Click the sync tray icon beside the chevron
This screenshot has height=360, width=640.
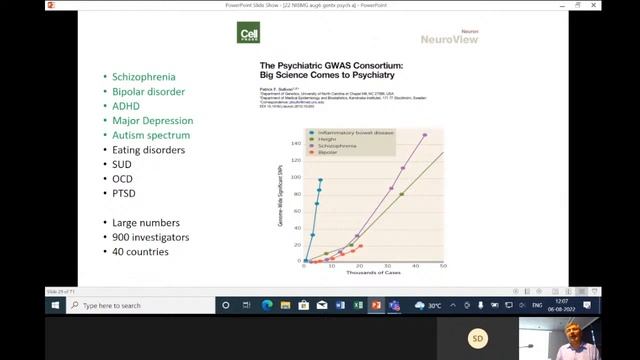(467, 305)
